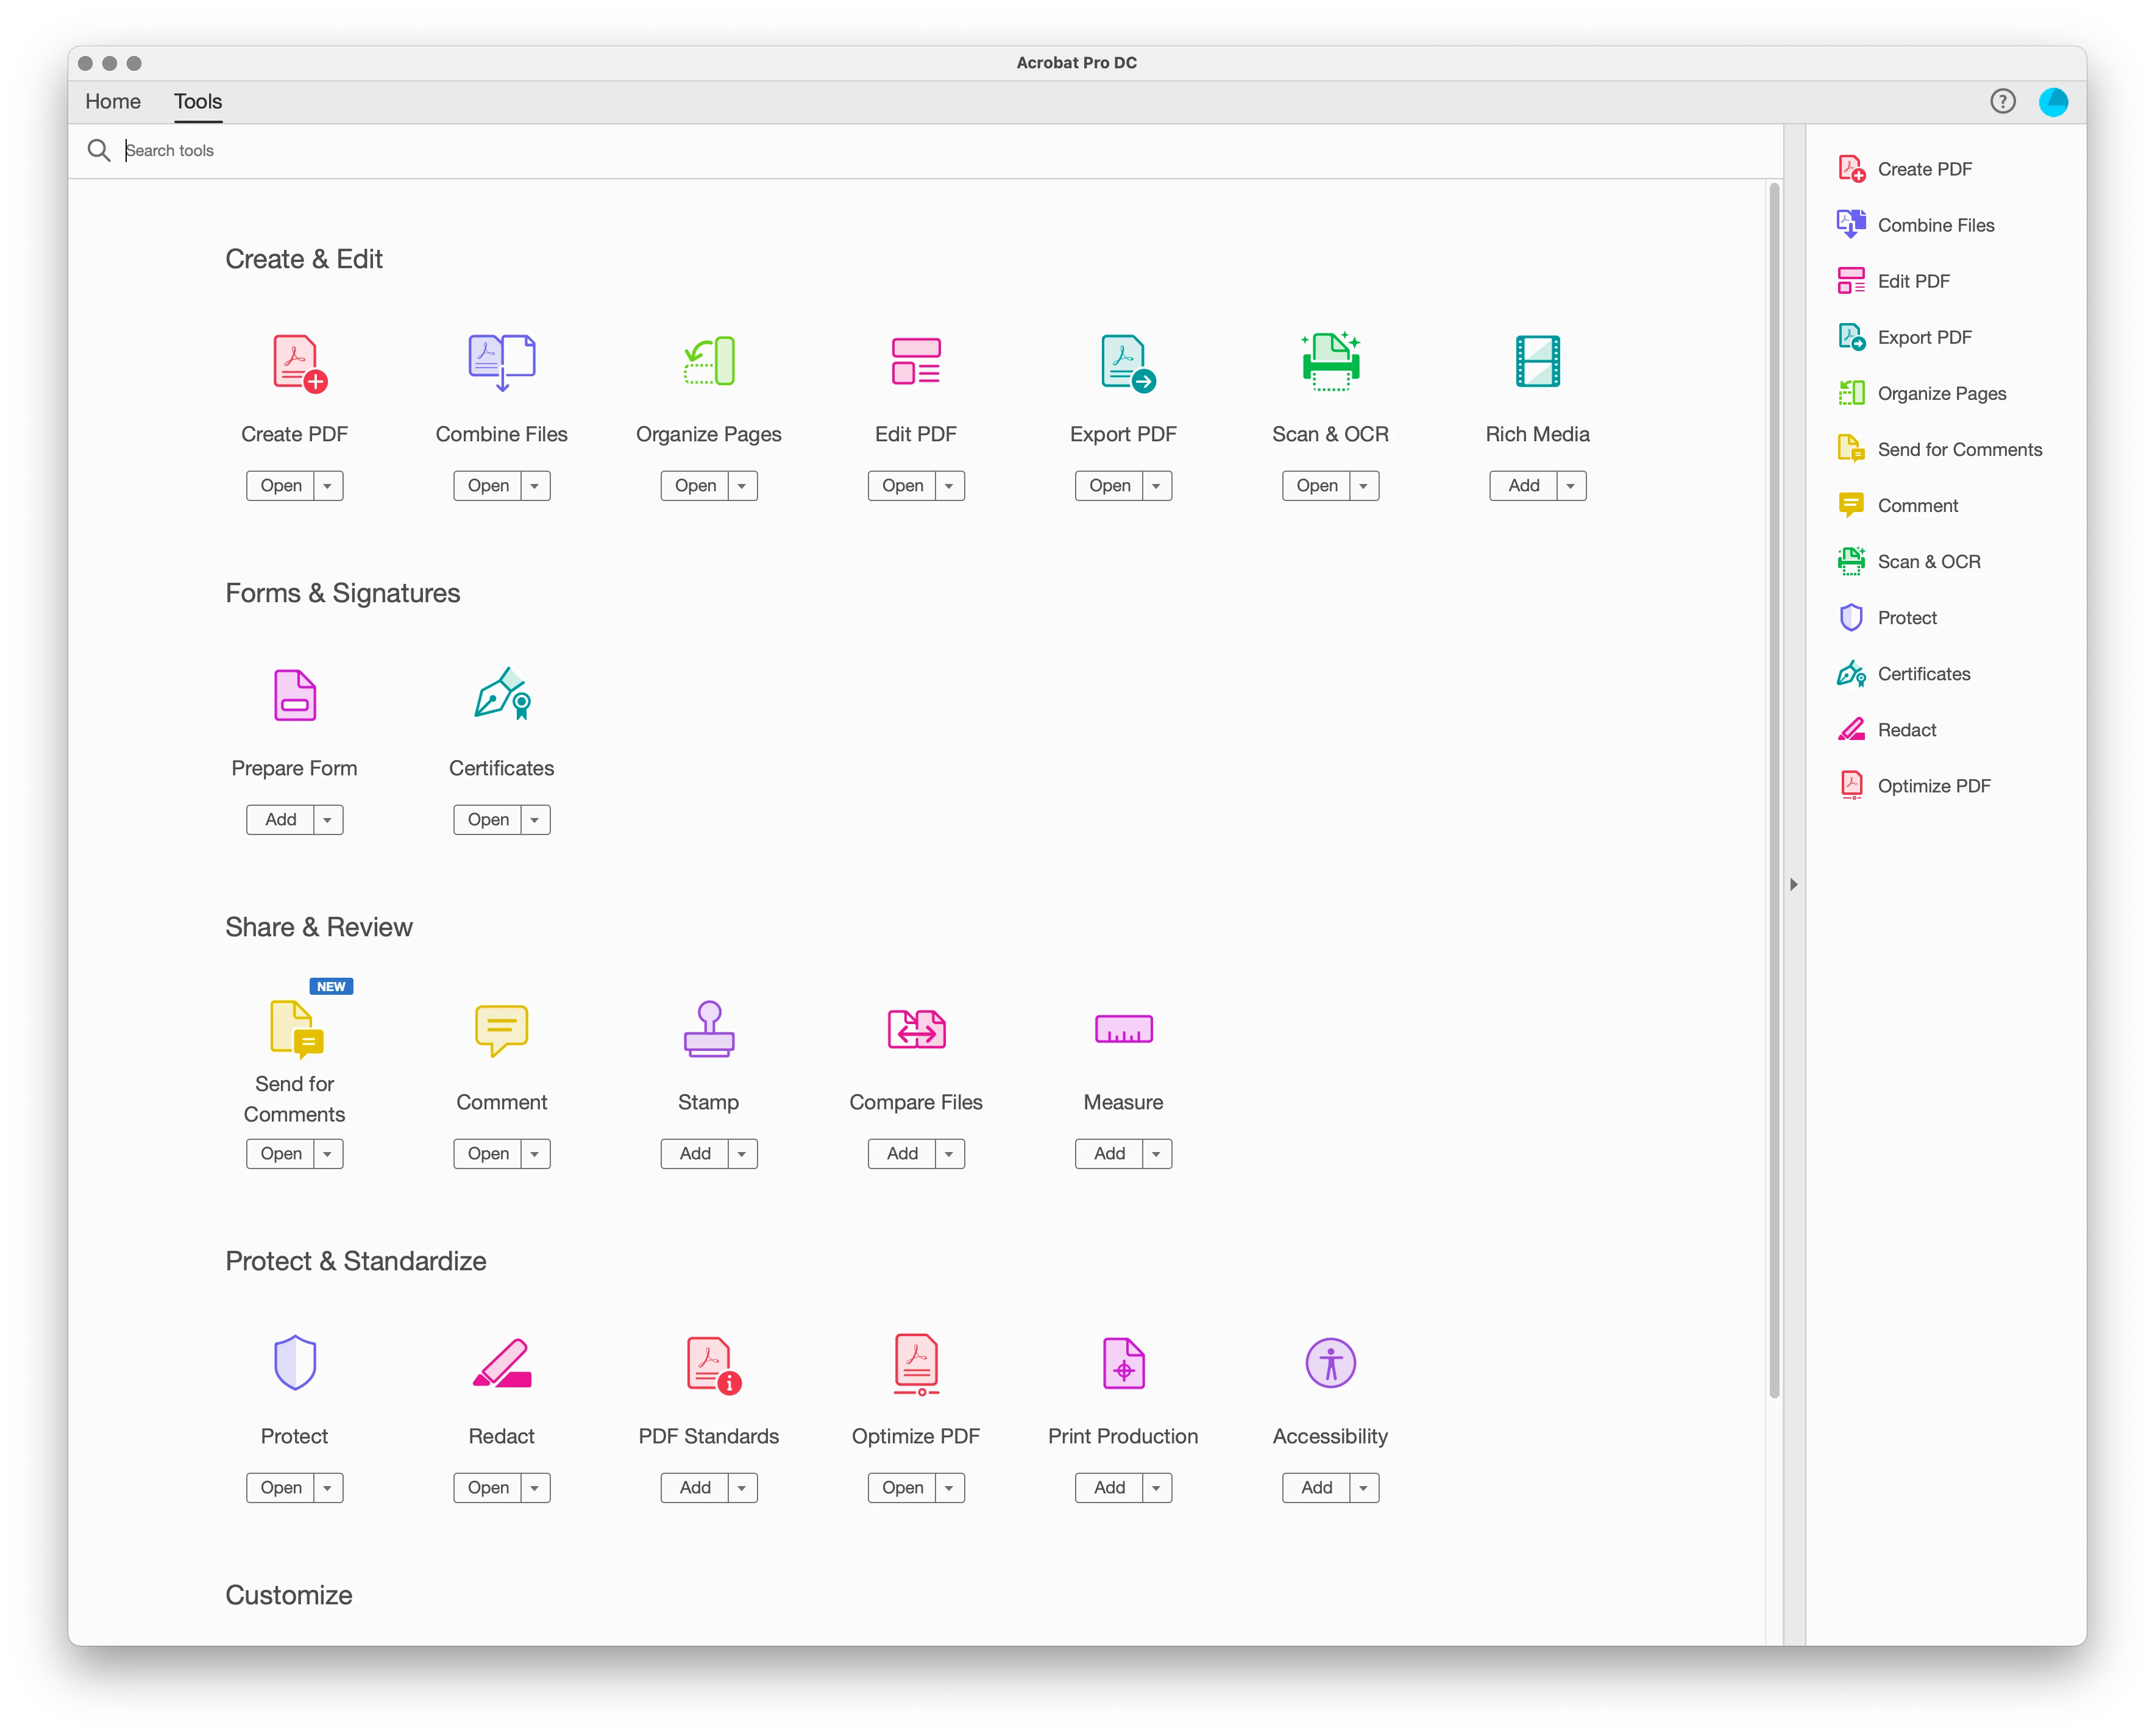Open the help question mark icon
This screenshot has height=1736, width=2155.
[x=2002, y=101]
